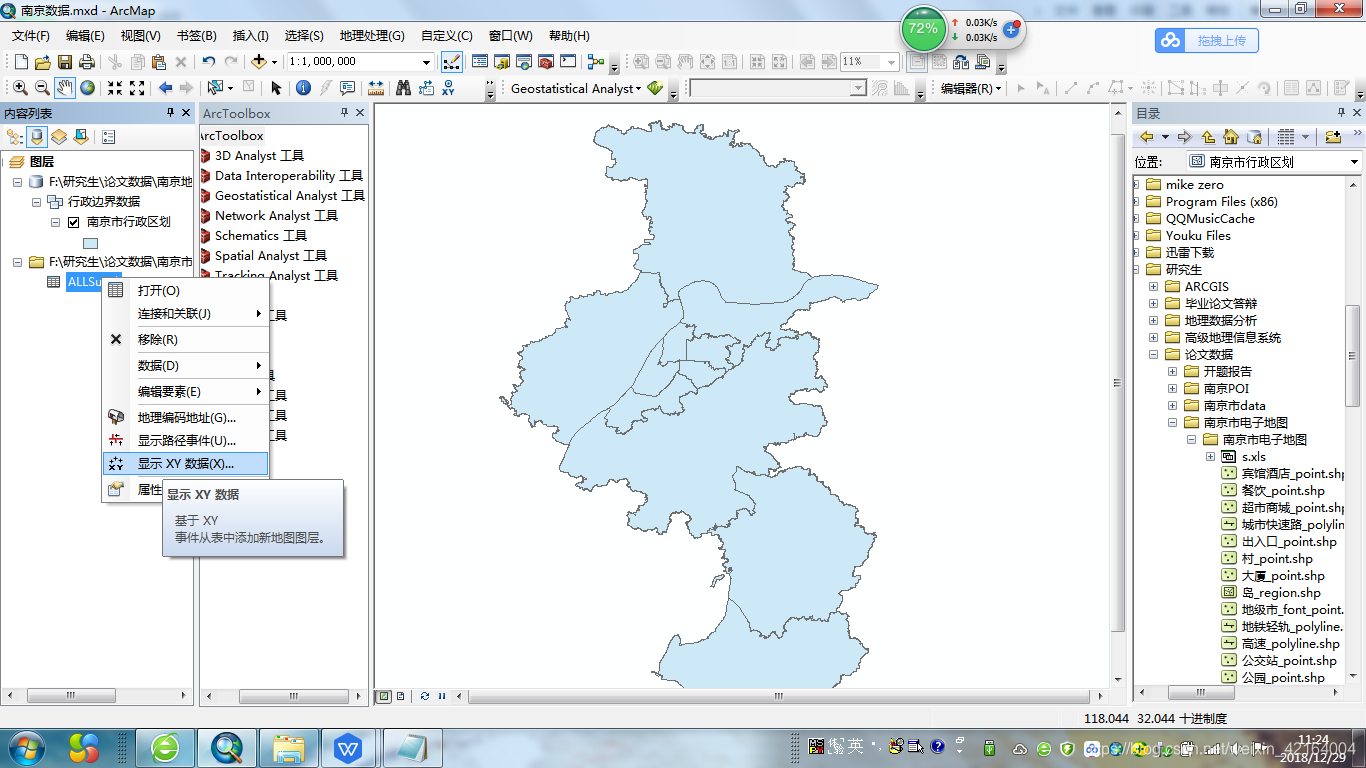The width and height of the screenshot is (1366, 768).
Task: Click the 南京市行政区划 symbol color swatch
Action: pos(91,243)
